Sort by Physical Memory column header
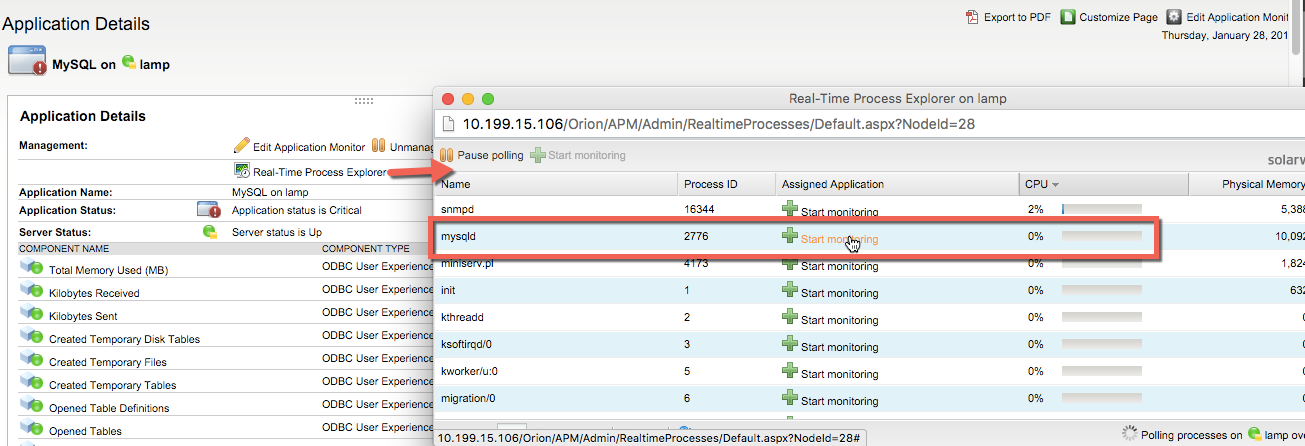Image resolution: width=1305 pixels, height=446 pixels. [1247, 184]
